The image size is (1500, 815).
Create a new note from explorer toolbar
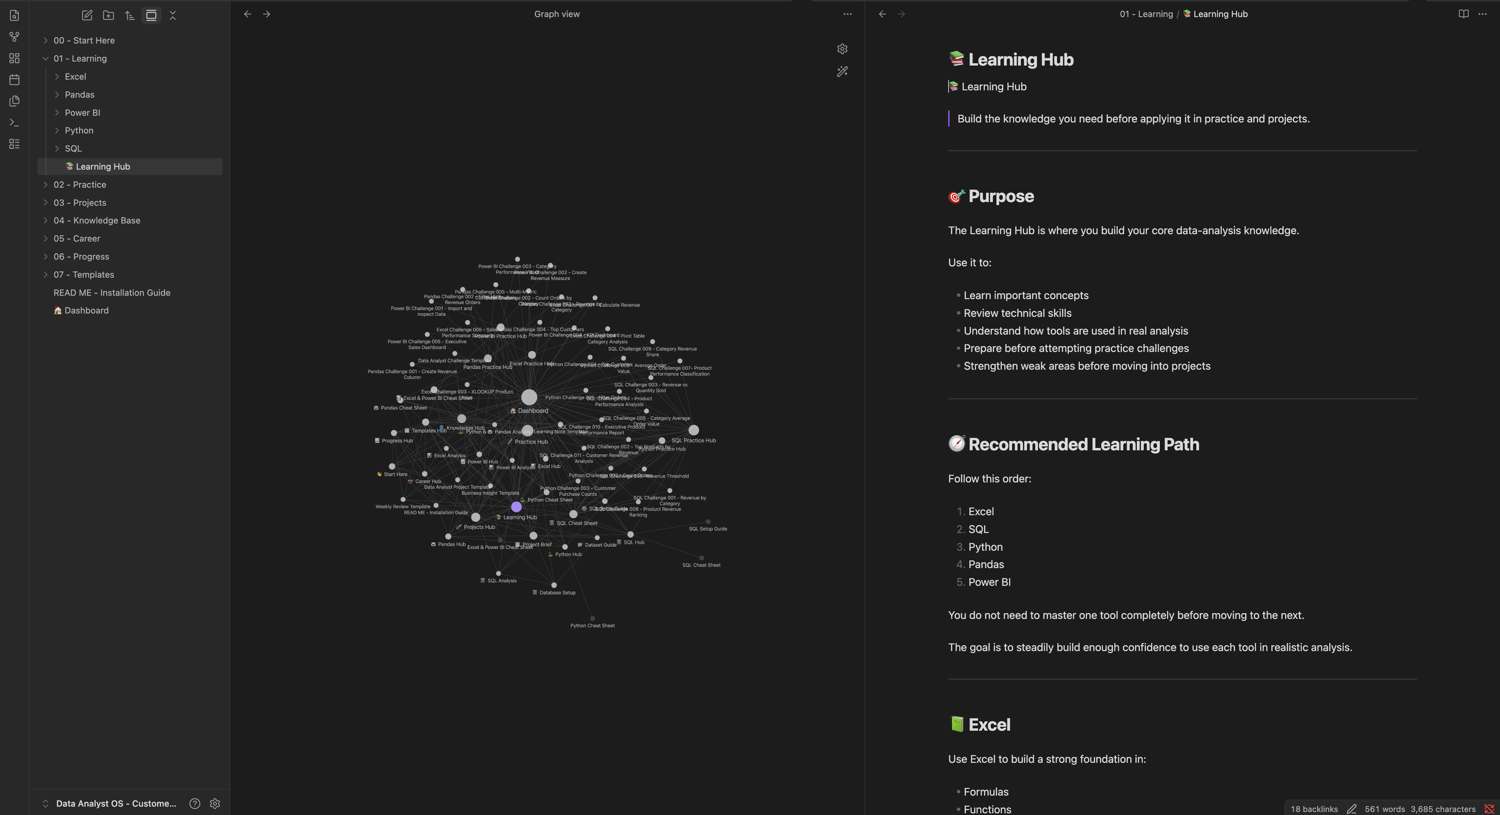[x=87, y=15]
